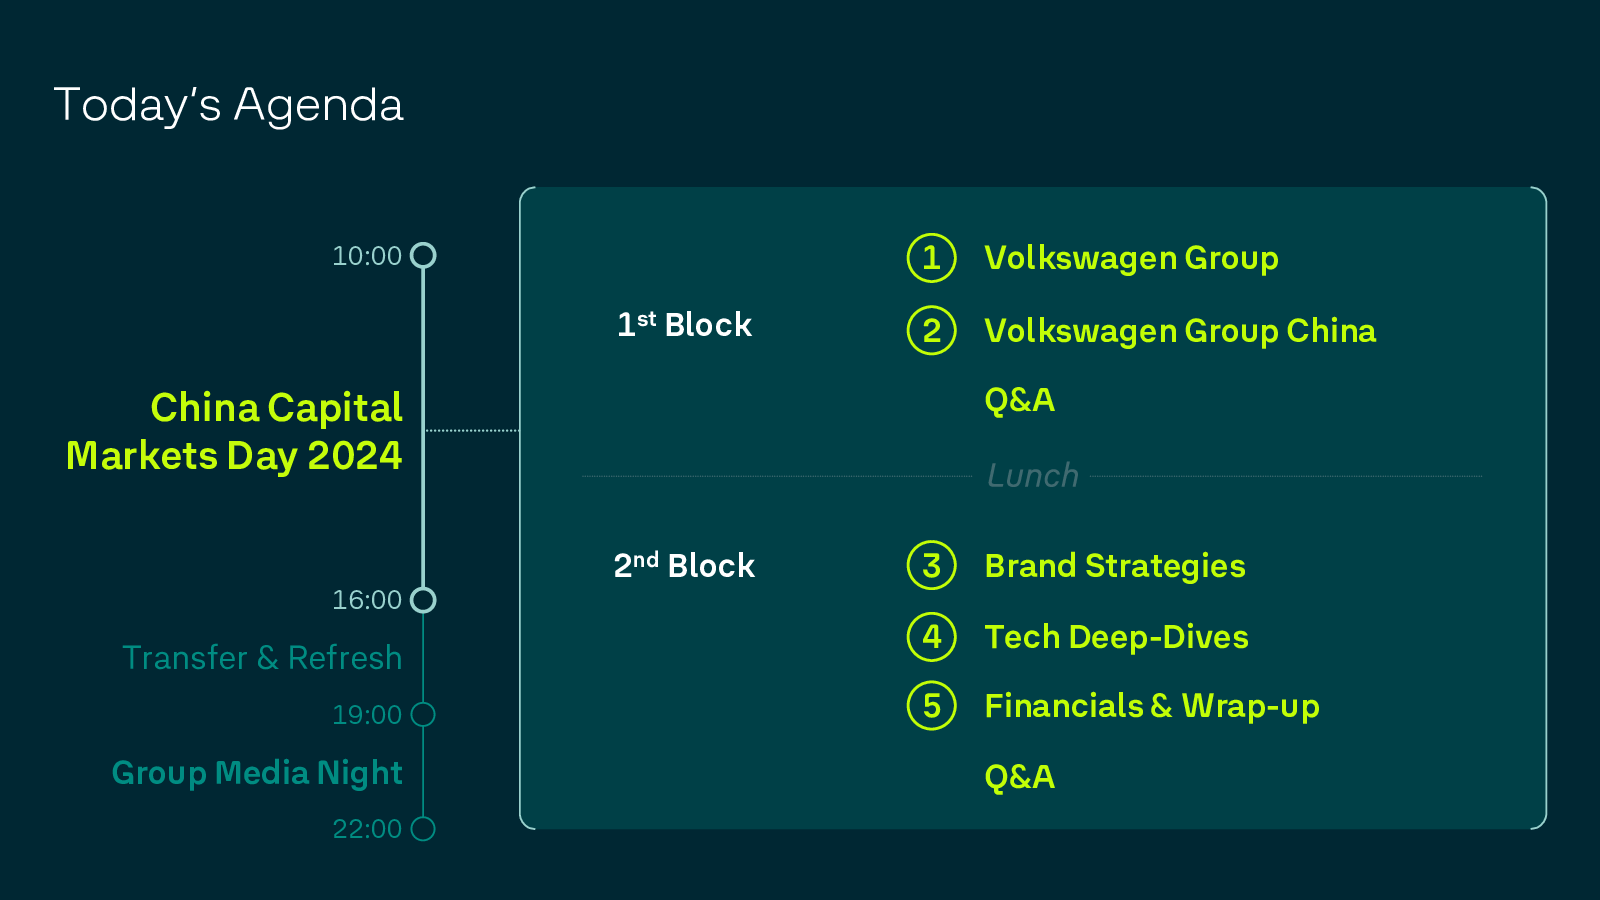
Task: Open the Volkswagen Group agenda item
Action: click(x=1131, y=258)
